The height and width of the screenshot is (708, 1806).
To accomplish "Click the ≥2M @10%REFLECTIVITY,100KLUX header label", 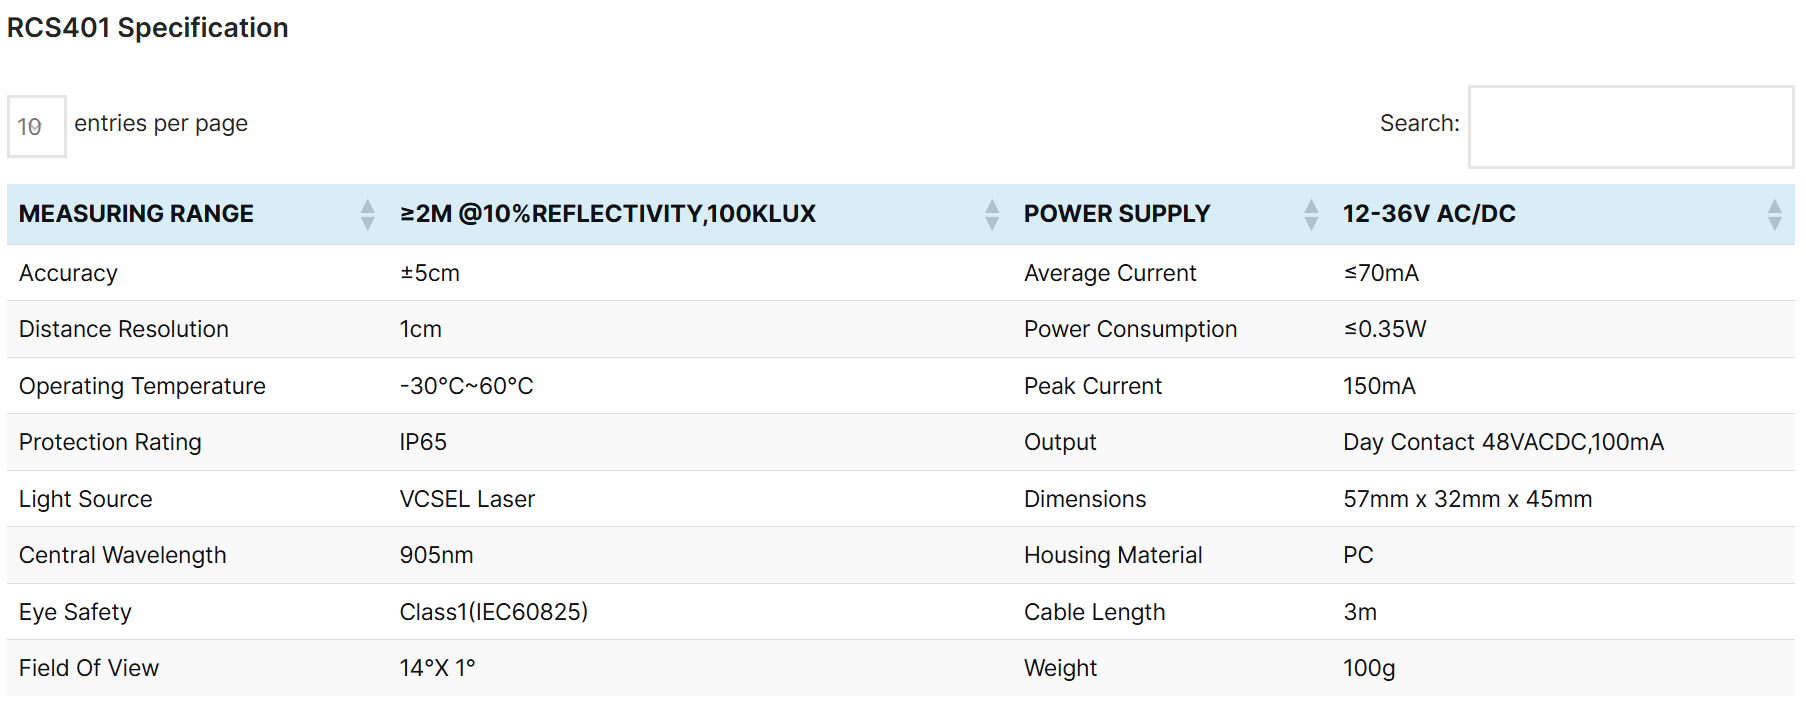I will point(607,214).
